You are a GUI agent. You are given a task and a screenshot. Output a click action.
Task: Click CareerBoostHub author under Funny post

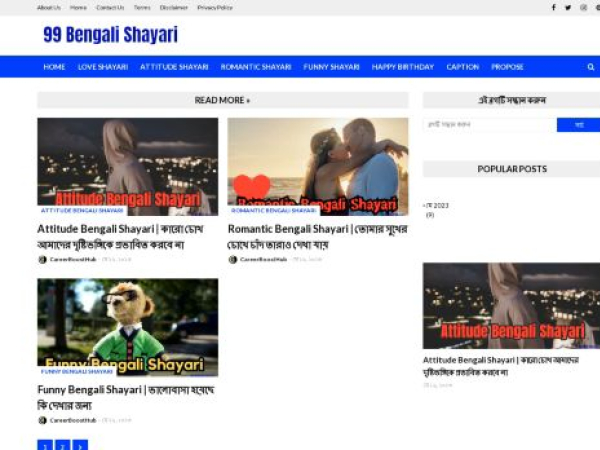(x=73, y=420)
